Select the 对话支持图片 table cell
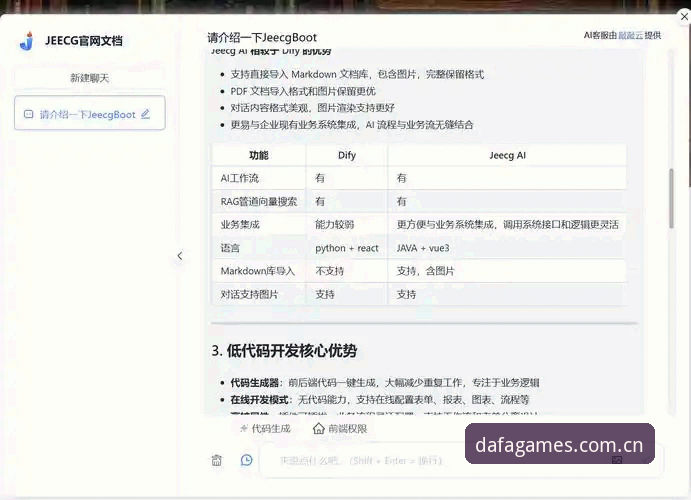The image size is (691, 500). tap(259, 294)
